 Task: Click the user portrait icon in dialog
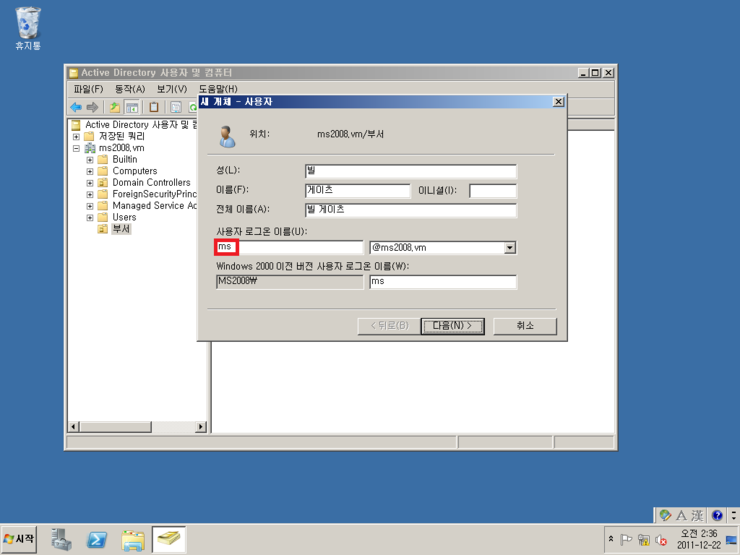coord(227,136)
